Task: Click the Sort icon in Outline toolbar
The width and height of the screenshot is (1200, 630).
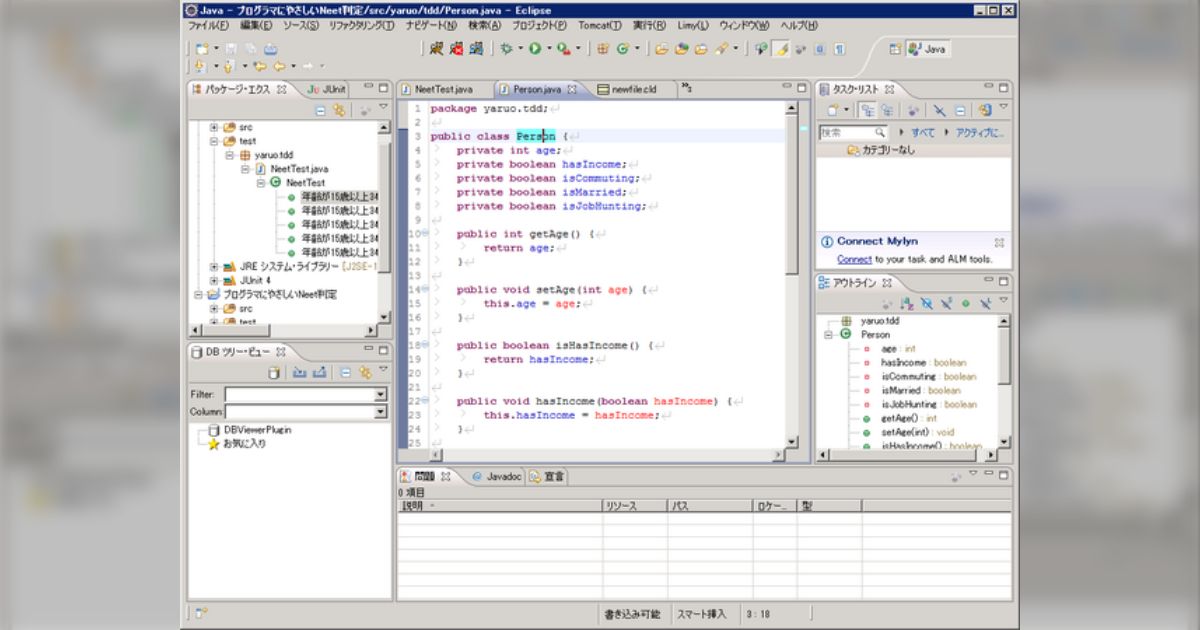Action: point(907,303)
